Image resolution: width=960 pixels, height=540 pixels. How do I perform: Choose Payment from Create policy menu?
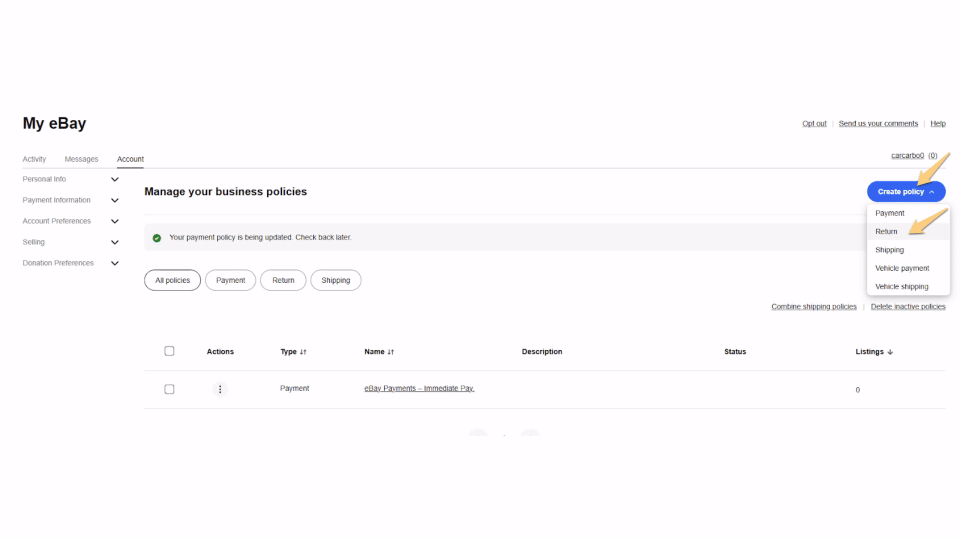pyautogui.click(x=908, y=213)
